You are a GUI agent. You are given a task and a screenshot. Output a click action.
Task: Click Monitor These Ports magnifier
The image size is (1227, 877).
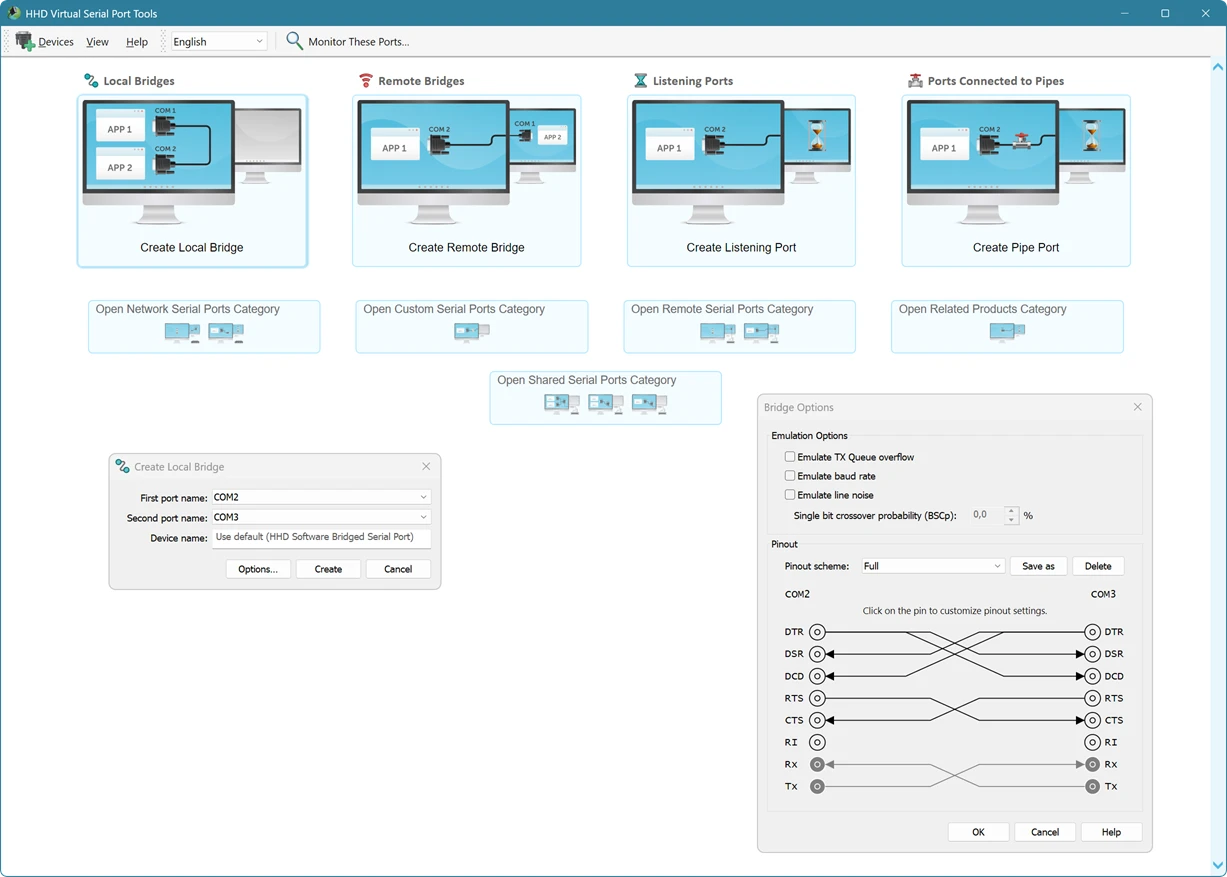[294, 41]
